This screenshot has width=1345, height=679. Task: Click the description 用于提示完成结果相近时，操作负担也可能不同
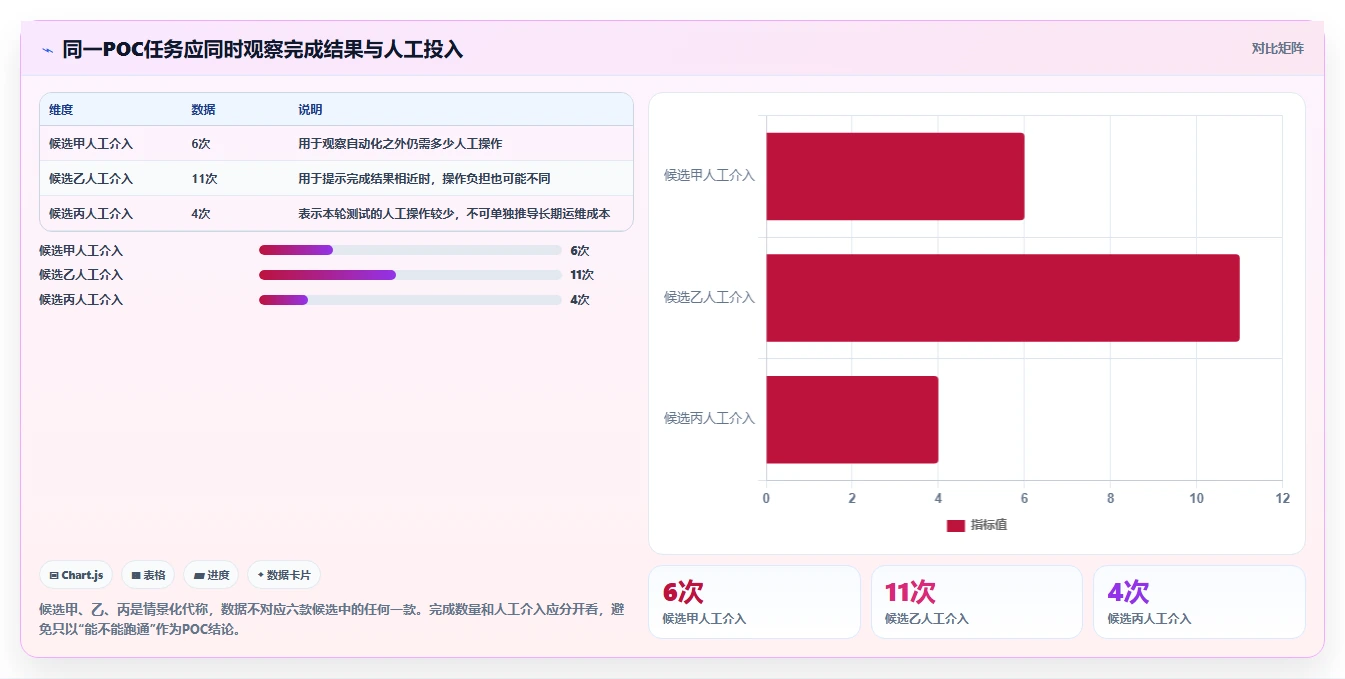pos(424,179)
